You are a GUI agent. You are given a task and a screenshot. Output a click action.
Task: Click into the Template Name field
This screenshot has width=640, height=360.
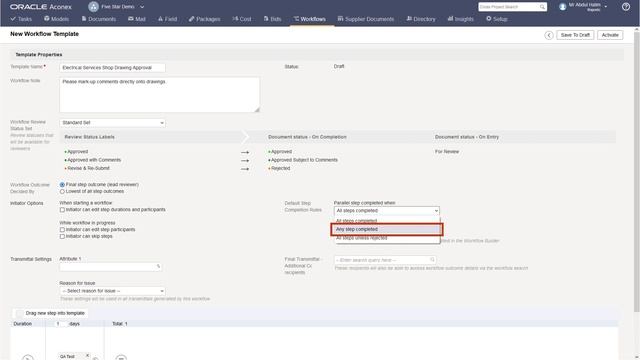113,68
